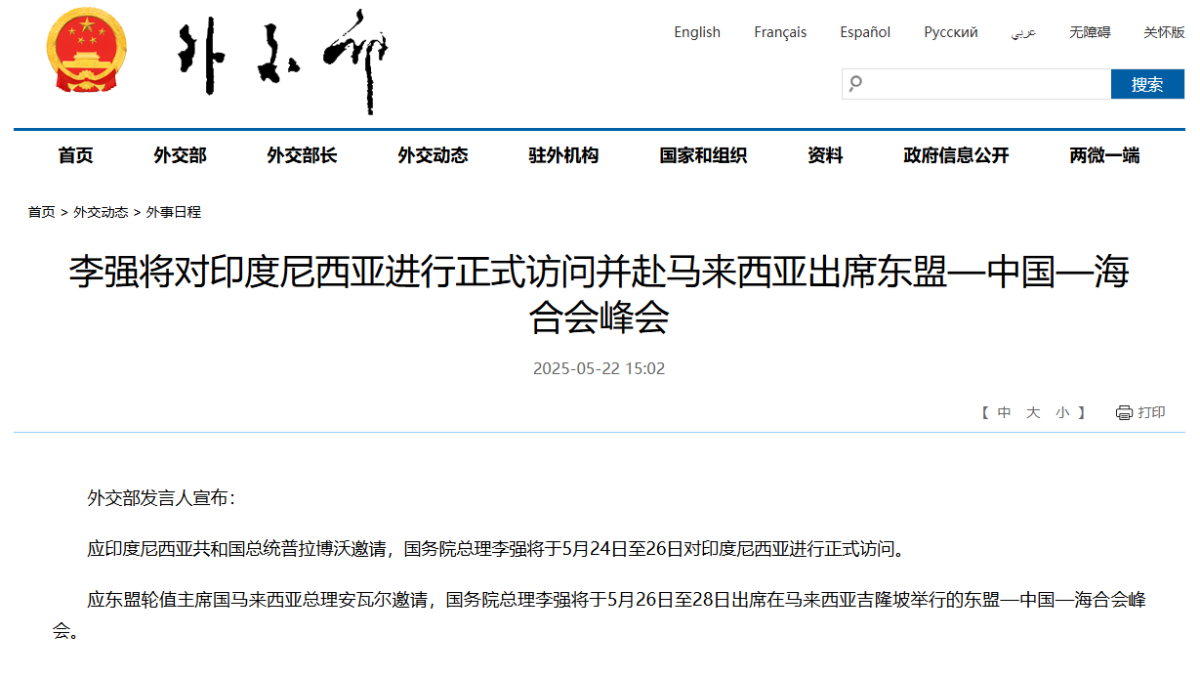Screen dimensions: 1200x677
Task: Switch language to English
Action: pos(697,32)
